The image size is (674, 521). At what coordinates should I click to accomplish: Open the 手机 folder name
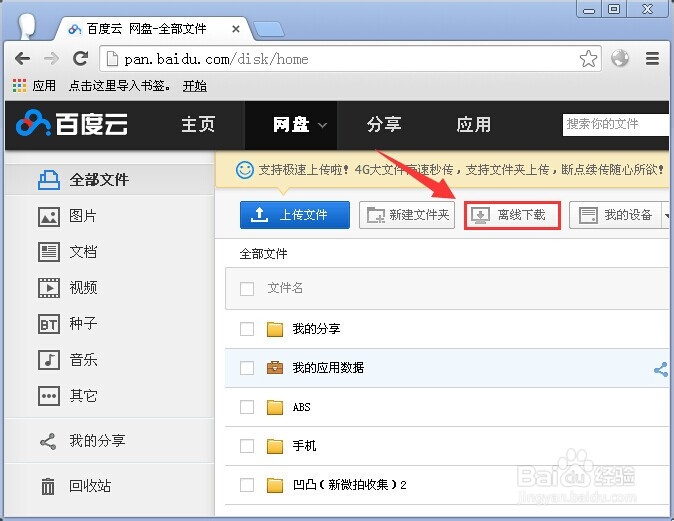point(304,446)
